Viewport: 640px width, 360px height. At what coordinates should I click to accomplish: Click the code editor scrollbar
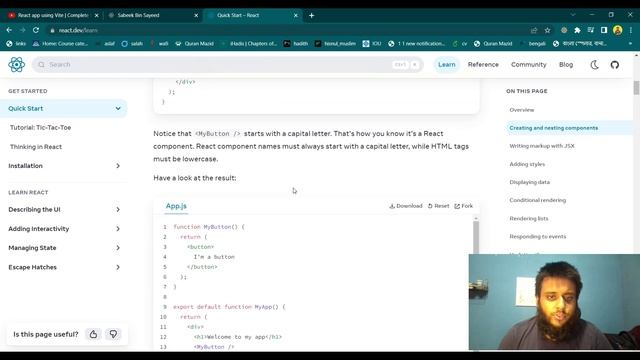pos(476,238)
